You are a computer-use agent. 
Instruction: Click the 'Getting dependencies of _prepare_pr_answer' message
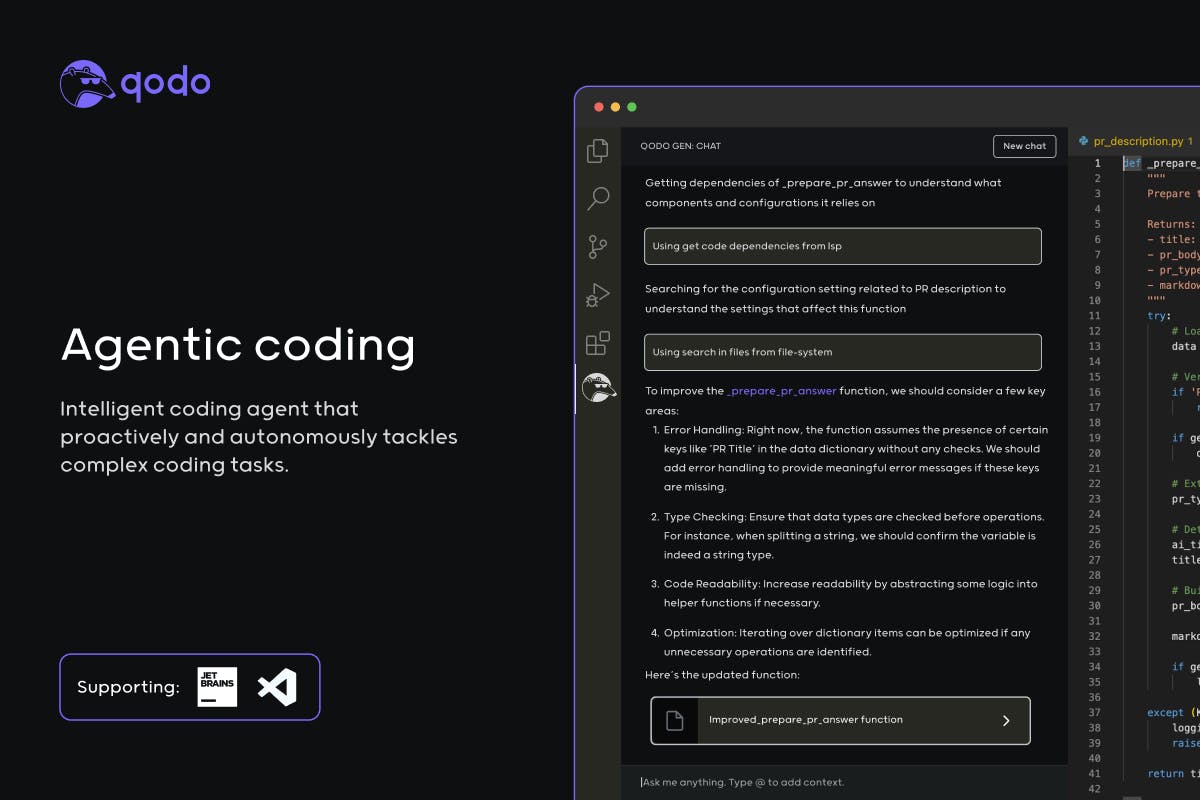click(823, 193)
